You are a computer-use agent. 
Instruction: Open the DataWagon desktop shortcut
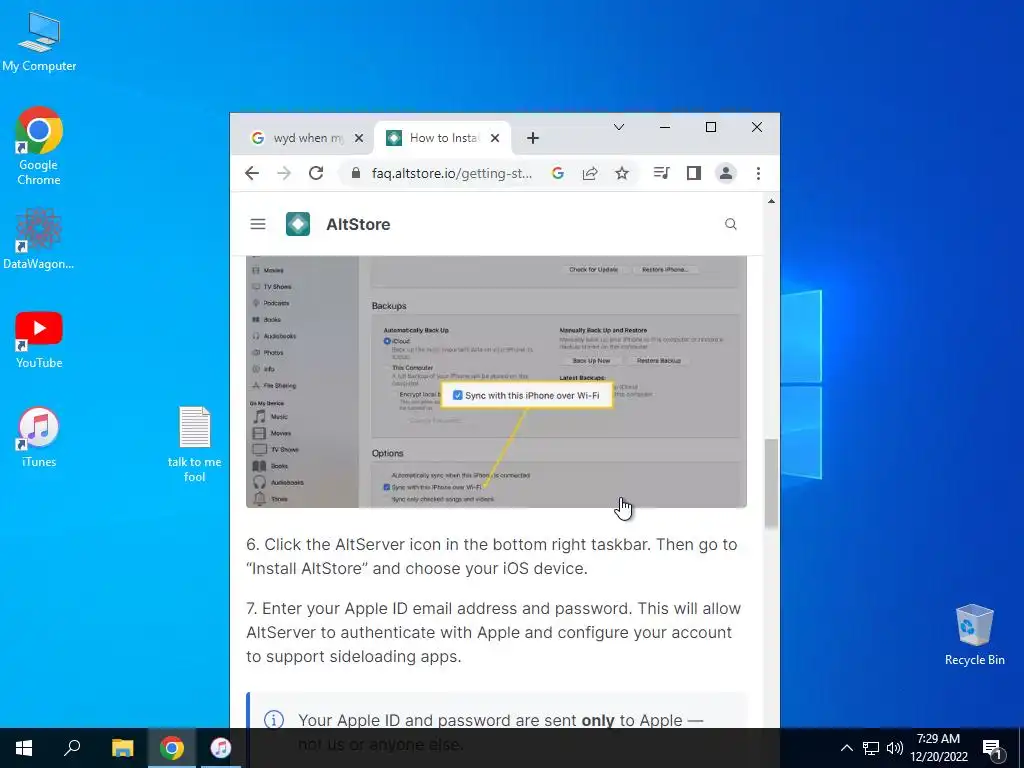pyautogui.click(x=39, y=239)
